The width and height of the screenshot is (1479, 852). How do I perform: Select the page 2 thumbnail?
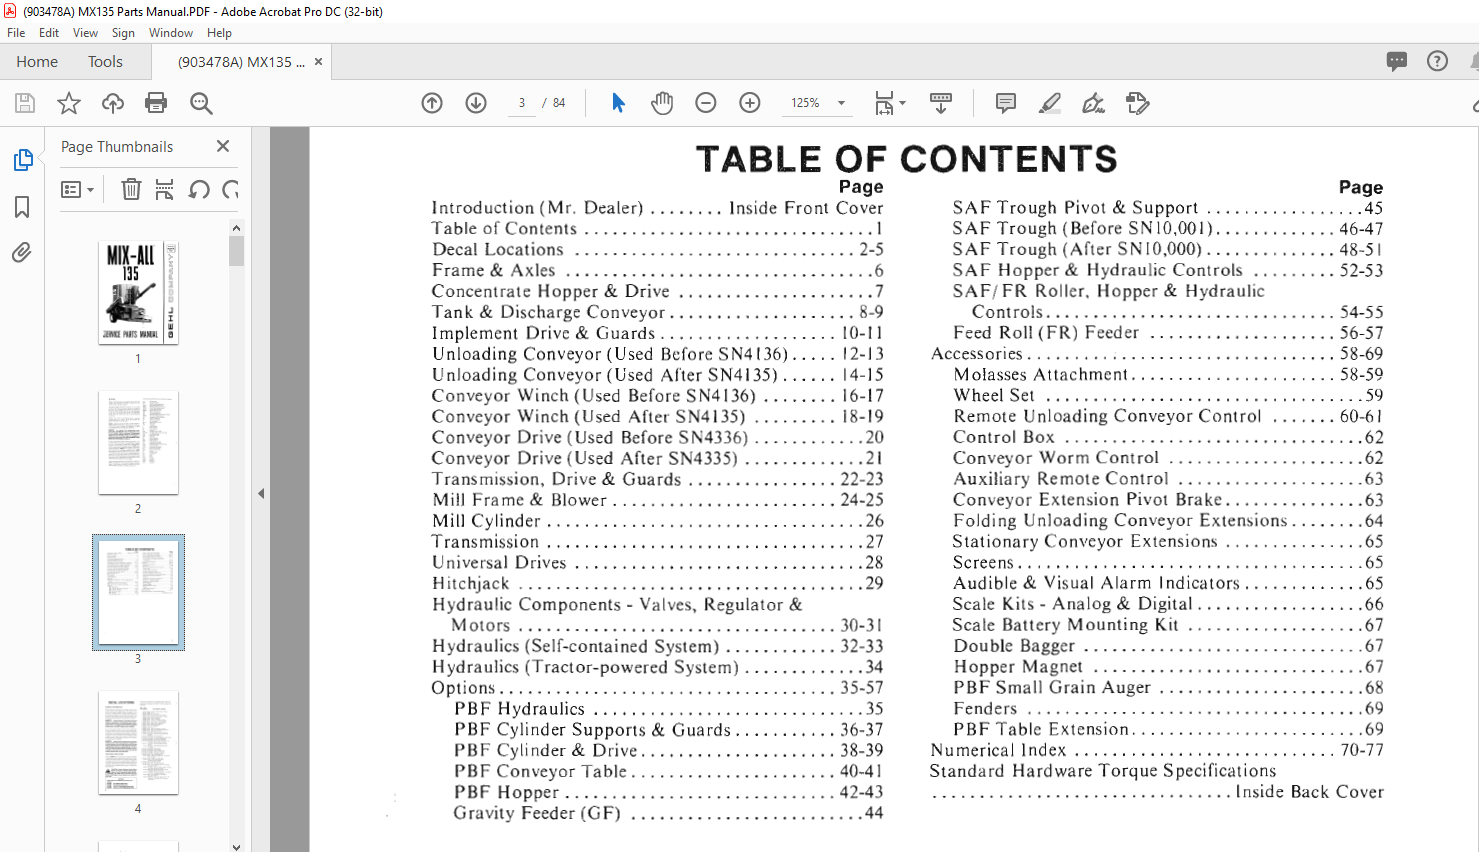tap(138, 442)
